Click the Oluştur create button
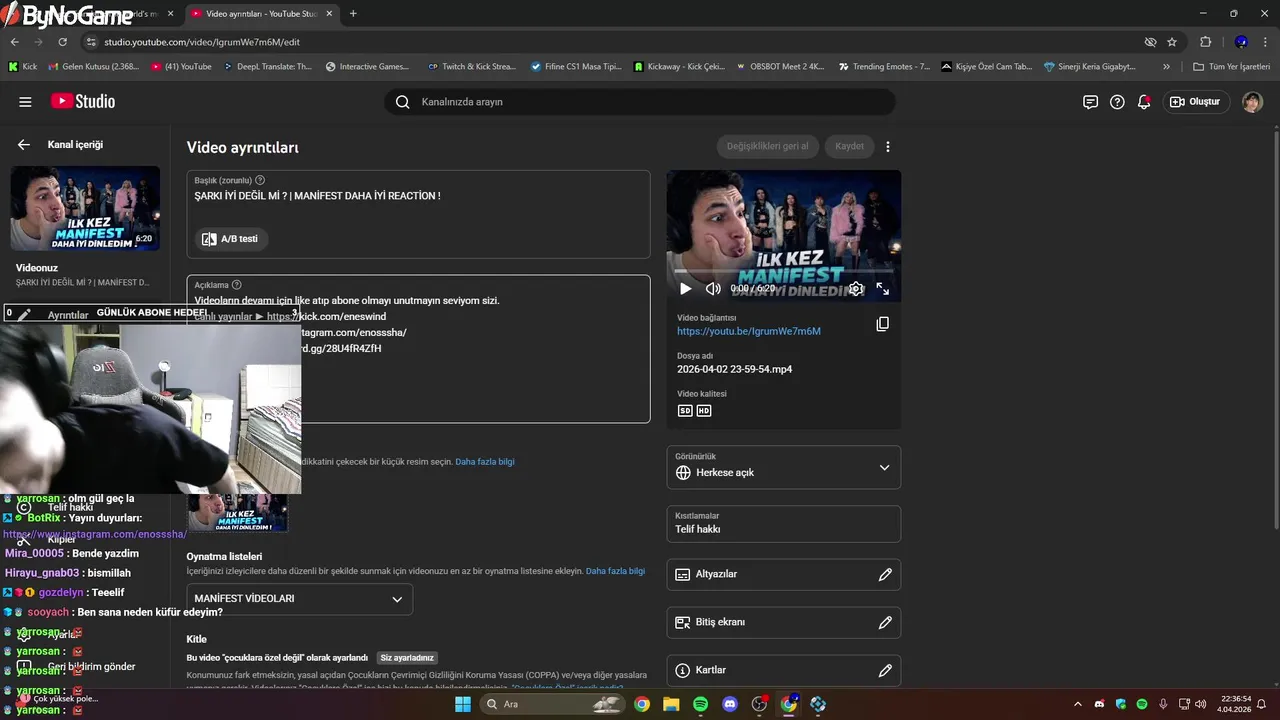This screenshot has width=1280, height=720. (1195, 102)
